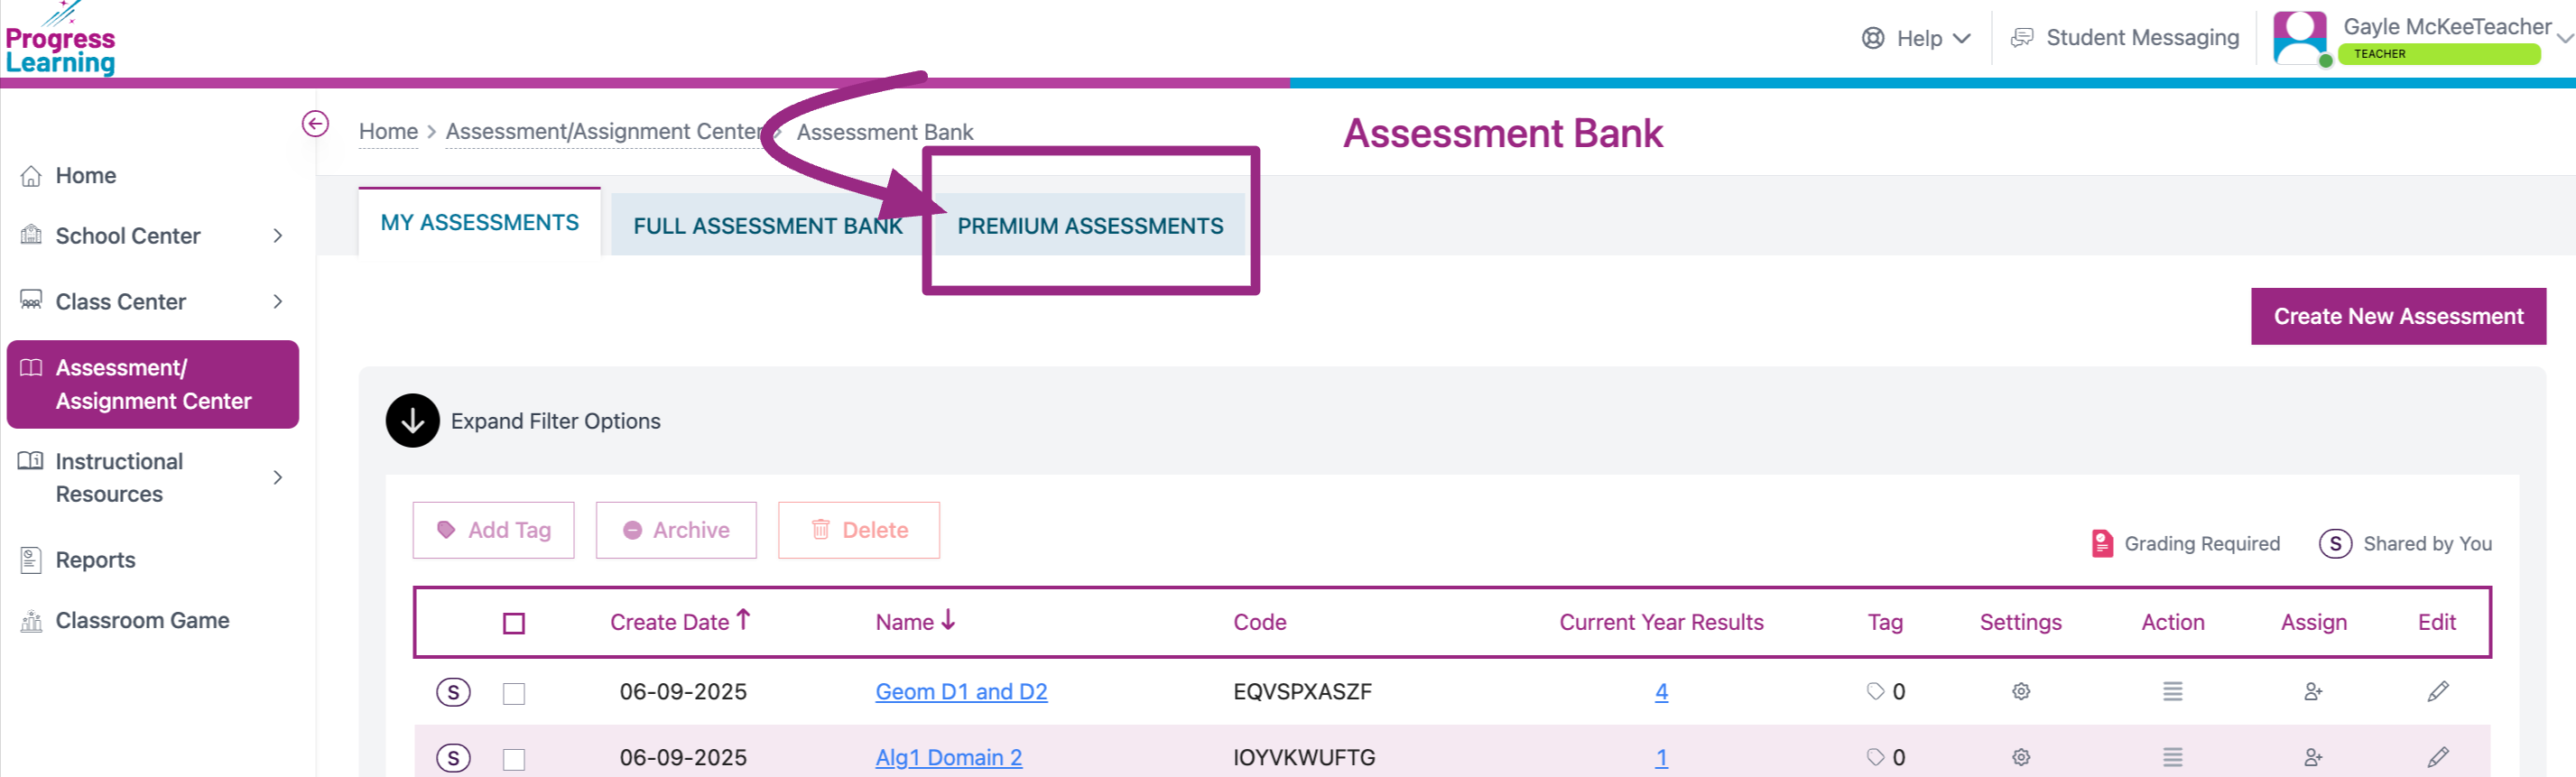Open the Help dropdown
Image resolution: width=2576 pixels, height=777 pixels.
[x=1916, y=38]
